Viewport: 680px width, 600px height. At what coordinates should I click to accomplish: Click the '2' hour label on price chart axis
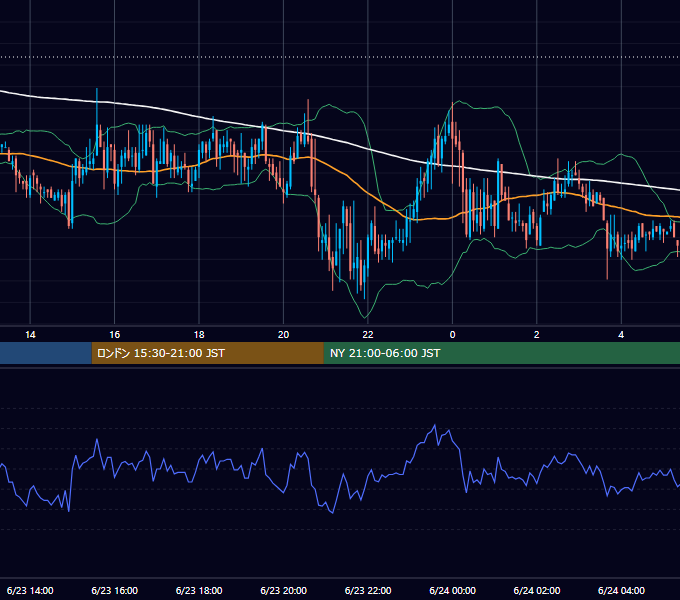(536, 335)
